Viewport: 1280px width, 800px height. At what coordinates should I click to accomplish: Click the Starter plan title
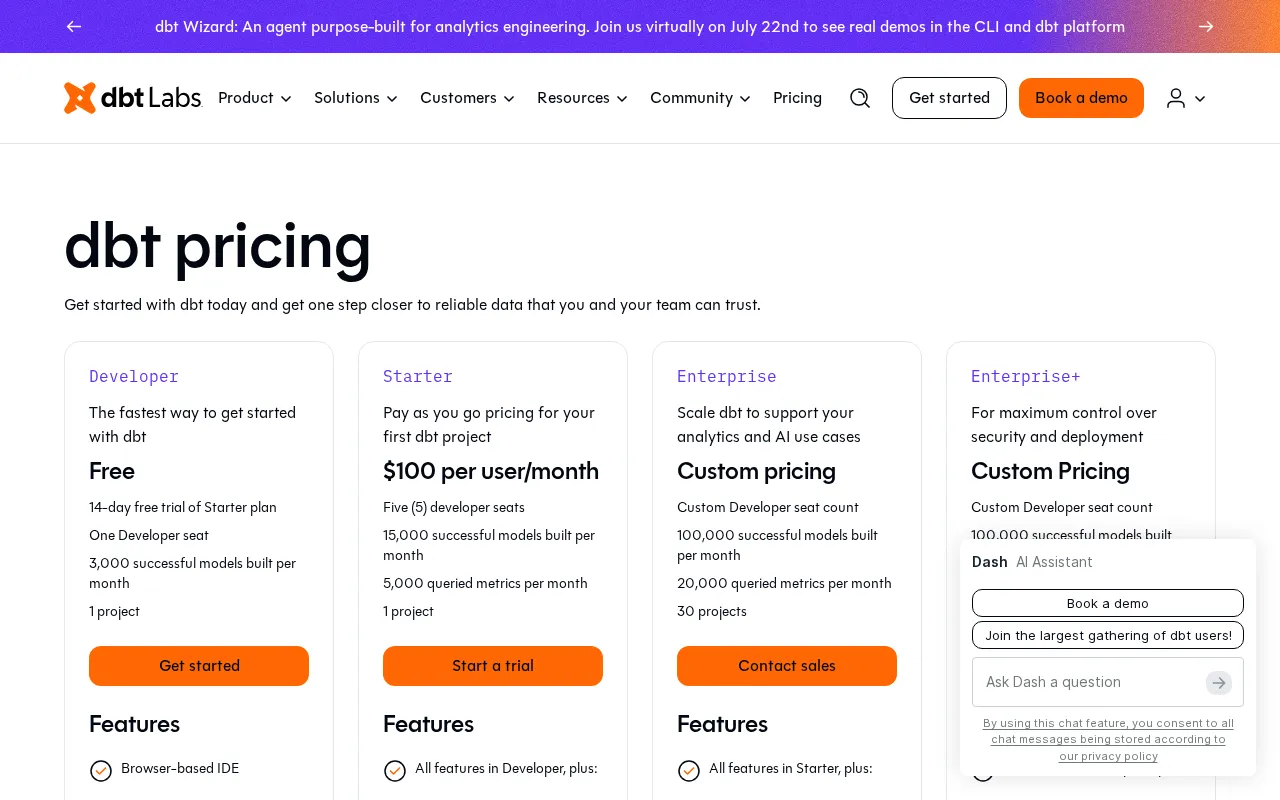coord(418,376)
